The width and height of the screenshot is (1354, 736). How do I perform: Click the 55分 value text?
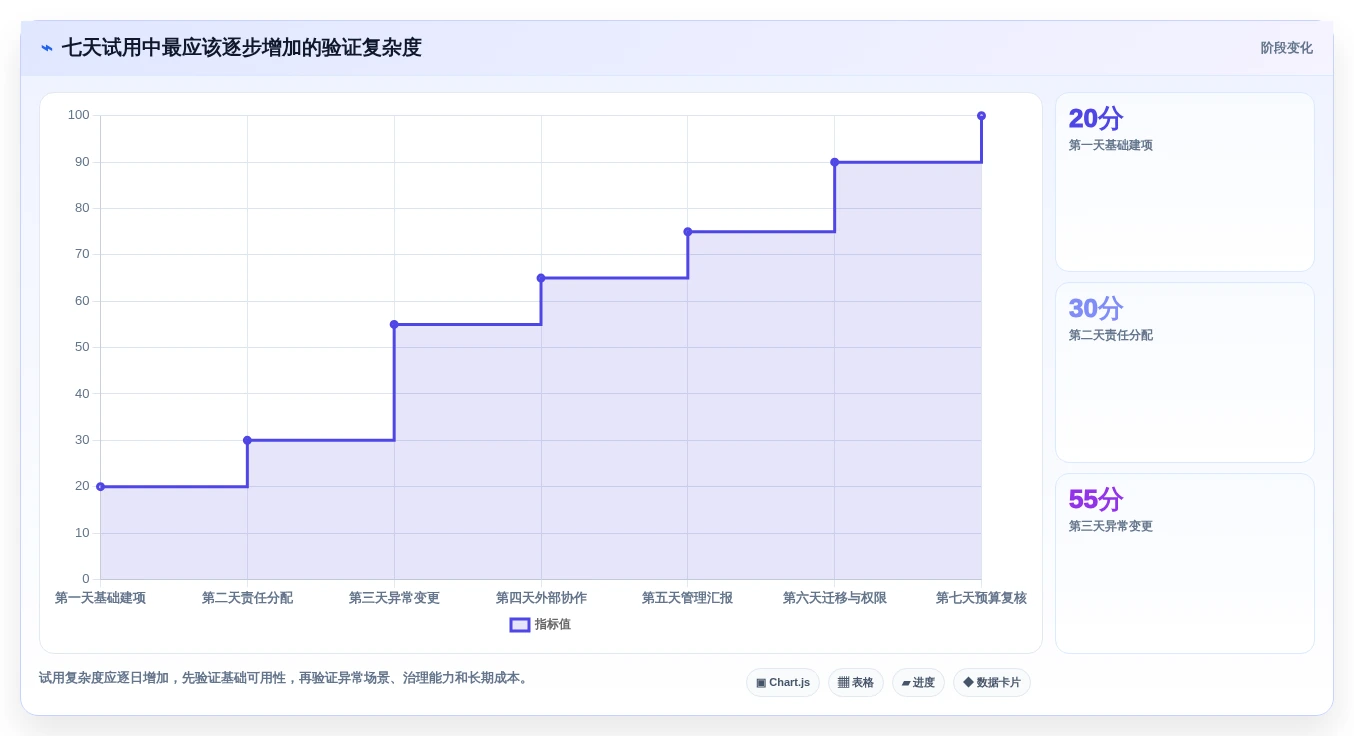tap(1096, 500)
